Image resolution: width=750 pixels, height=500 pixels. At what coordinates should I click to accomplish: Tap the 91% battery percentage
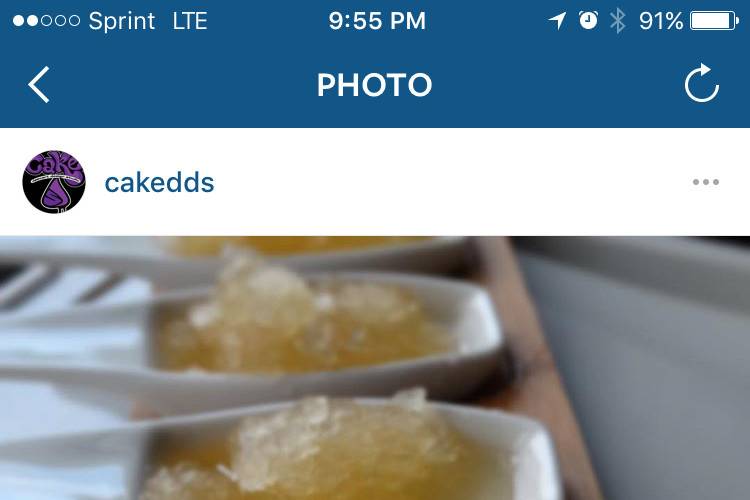(x=661, y=21)
